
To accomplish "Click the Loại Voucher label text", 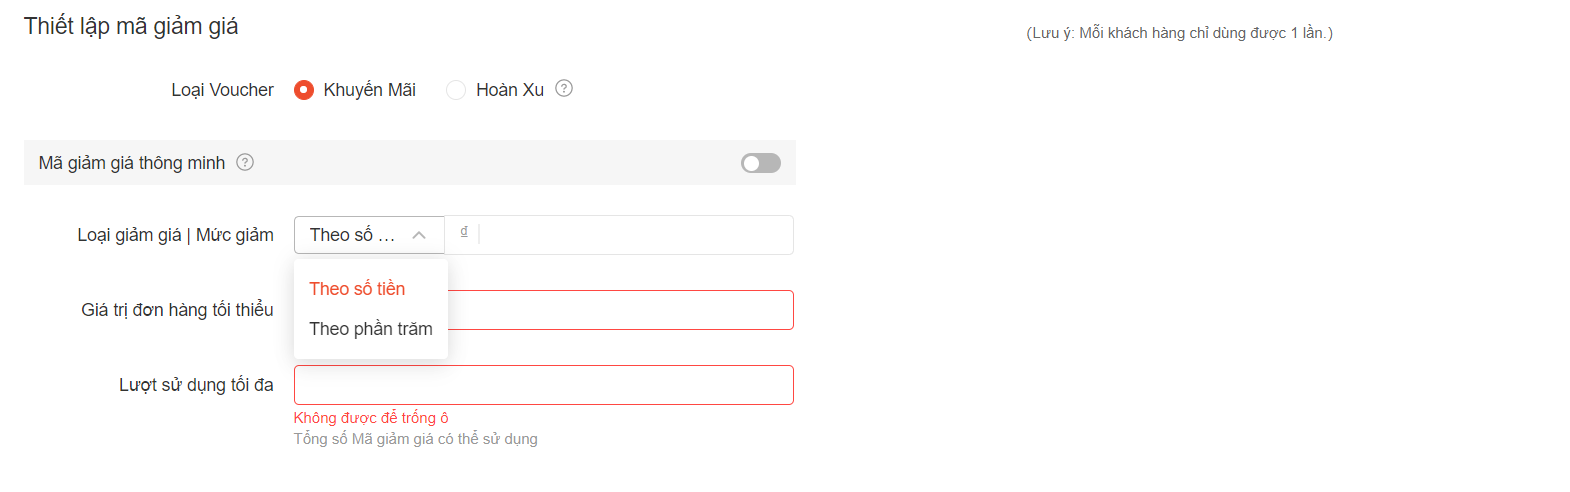I will [x=222, y=90].
